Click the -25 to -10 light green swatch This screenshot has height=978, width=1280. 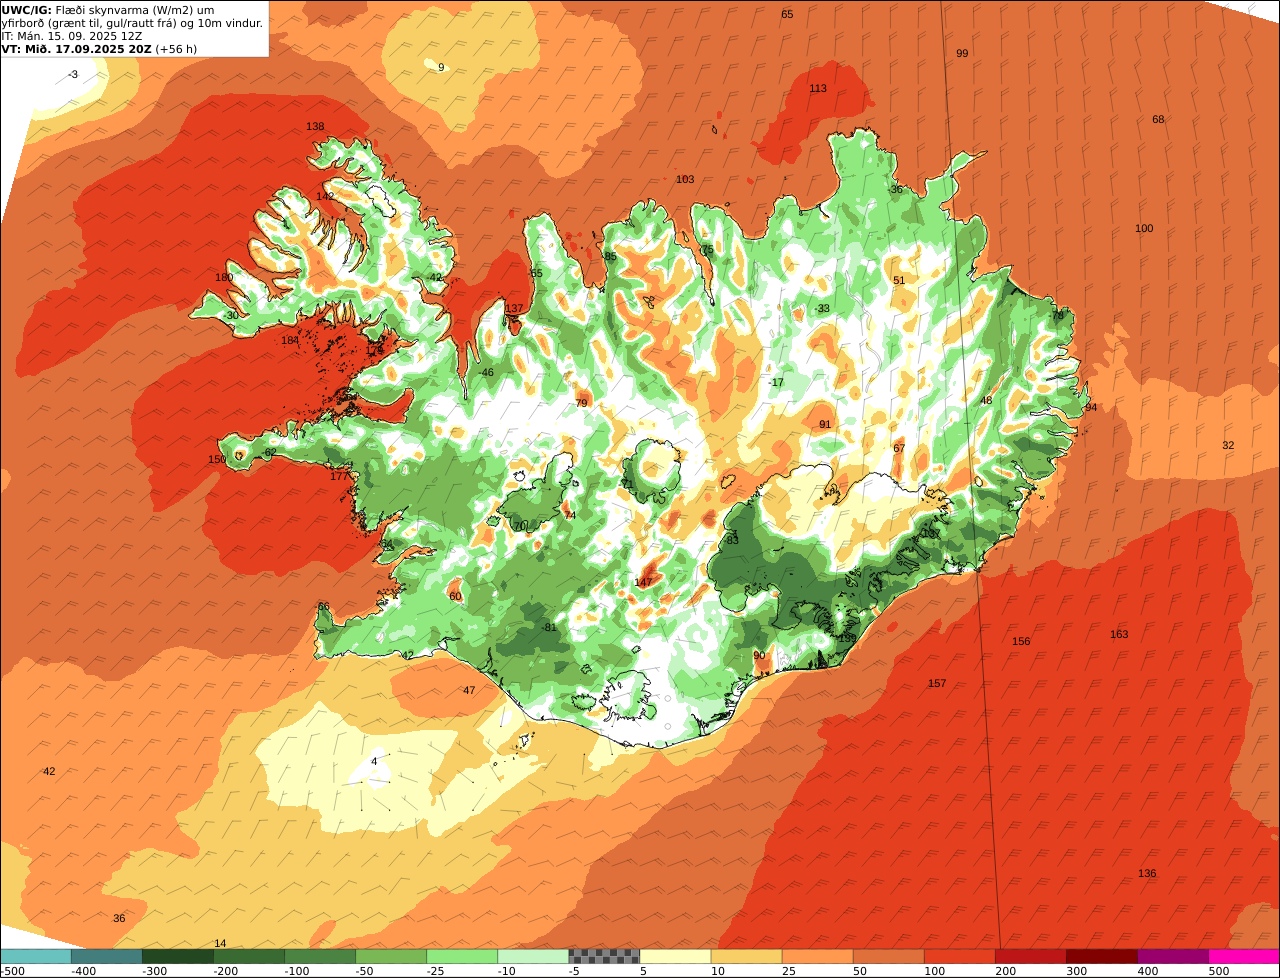point(461,956)
